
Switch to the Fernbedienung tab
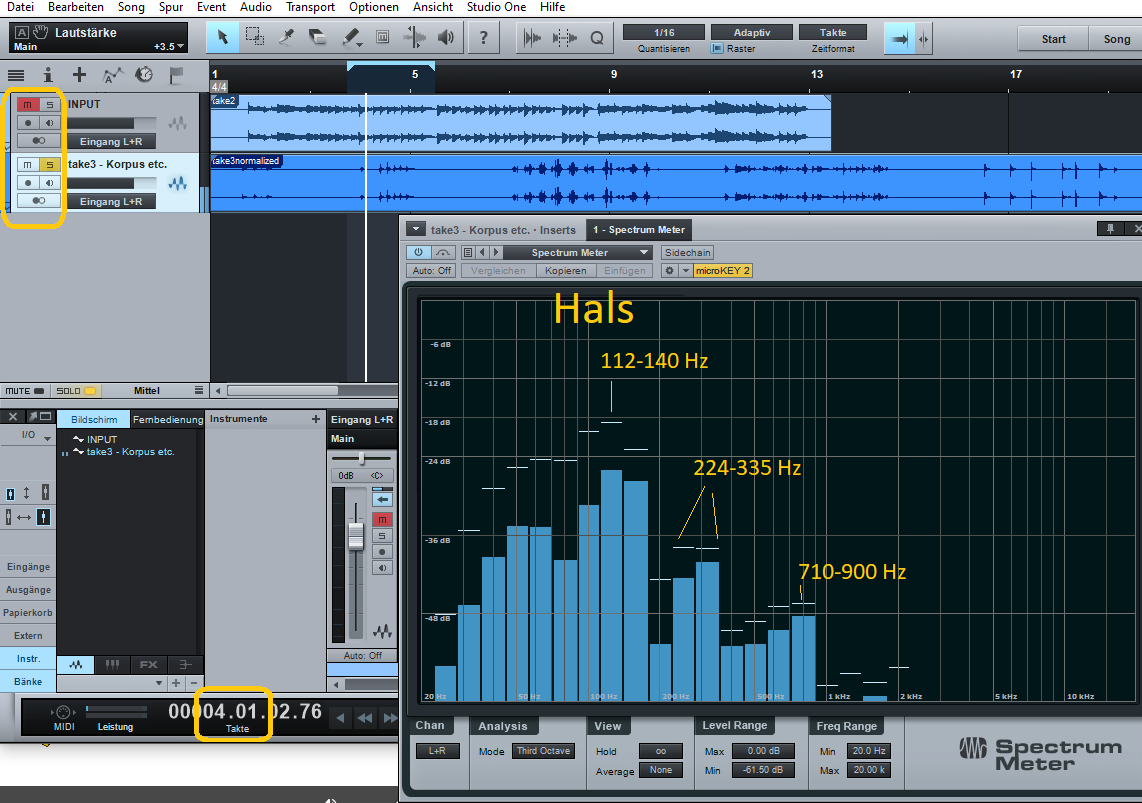point(168,419)
